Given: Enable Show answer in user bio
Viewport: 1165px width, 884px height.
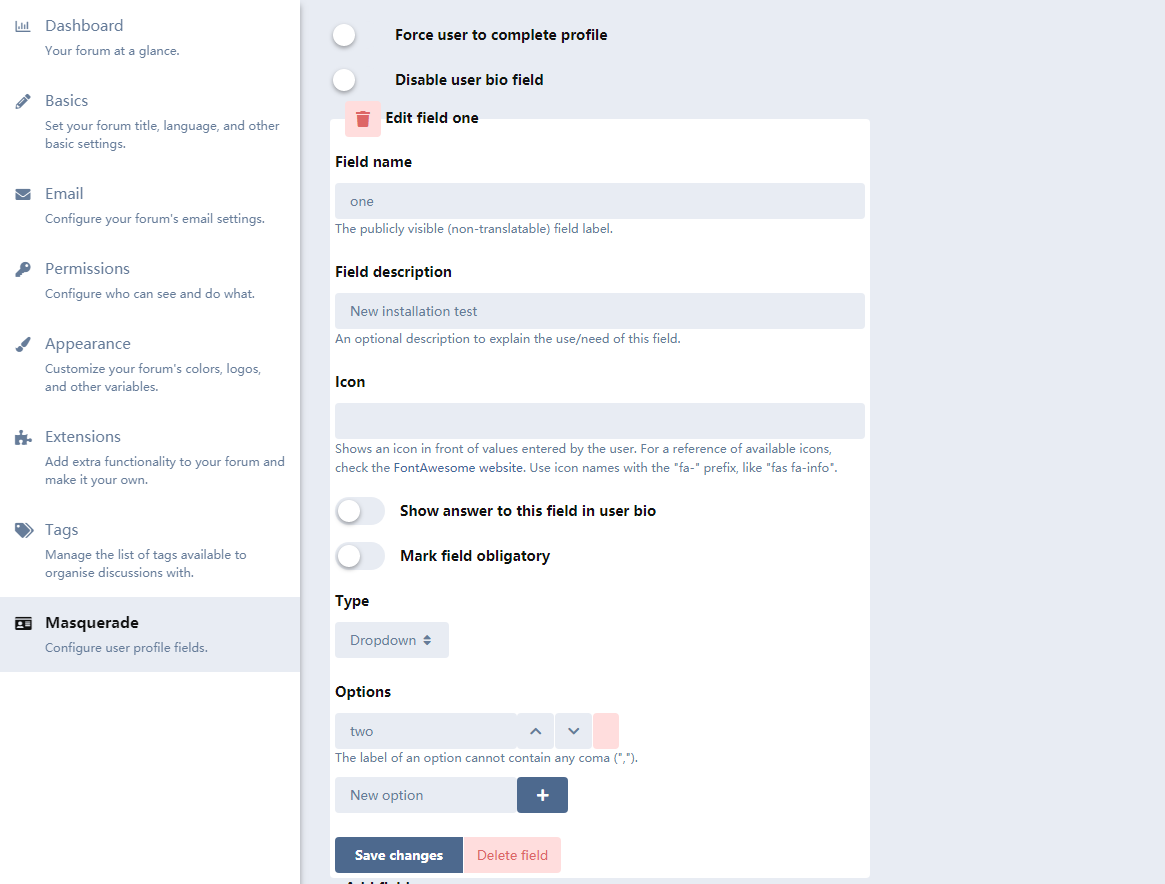Looking at the screenshot, I should [360, 511].
